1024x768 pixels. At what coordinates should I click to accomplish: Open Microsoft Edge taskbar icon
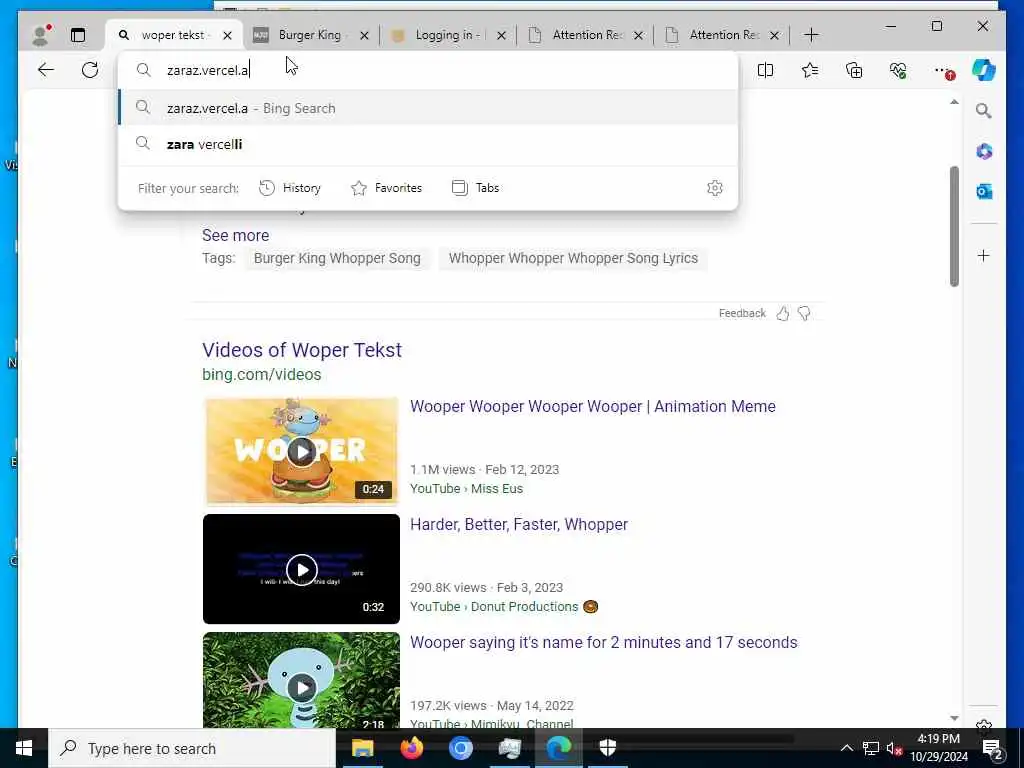[x=558, y=748]
